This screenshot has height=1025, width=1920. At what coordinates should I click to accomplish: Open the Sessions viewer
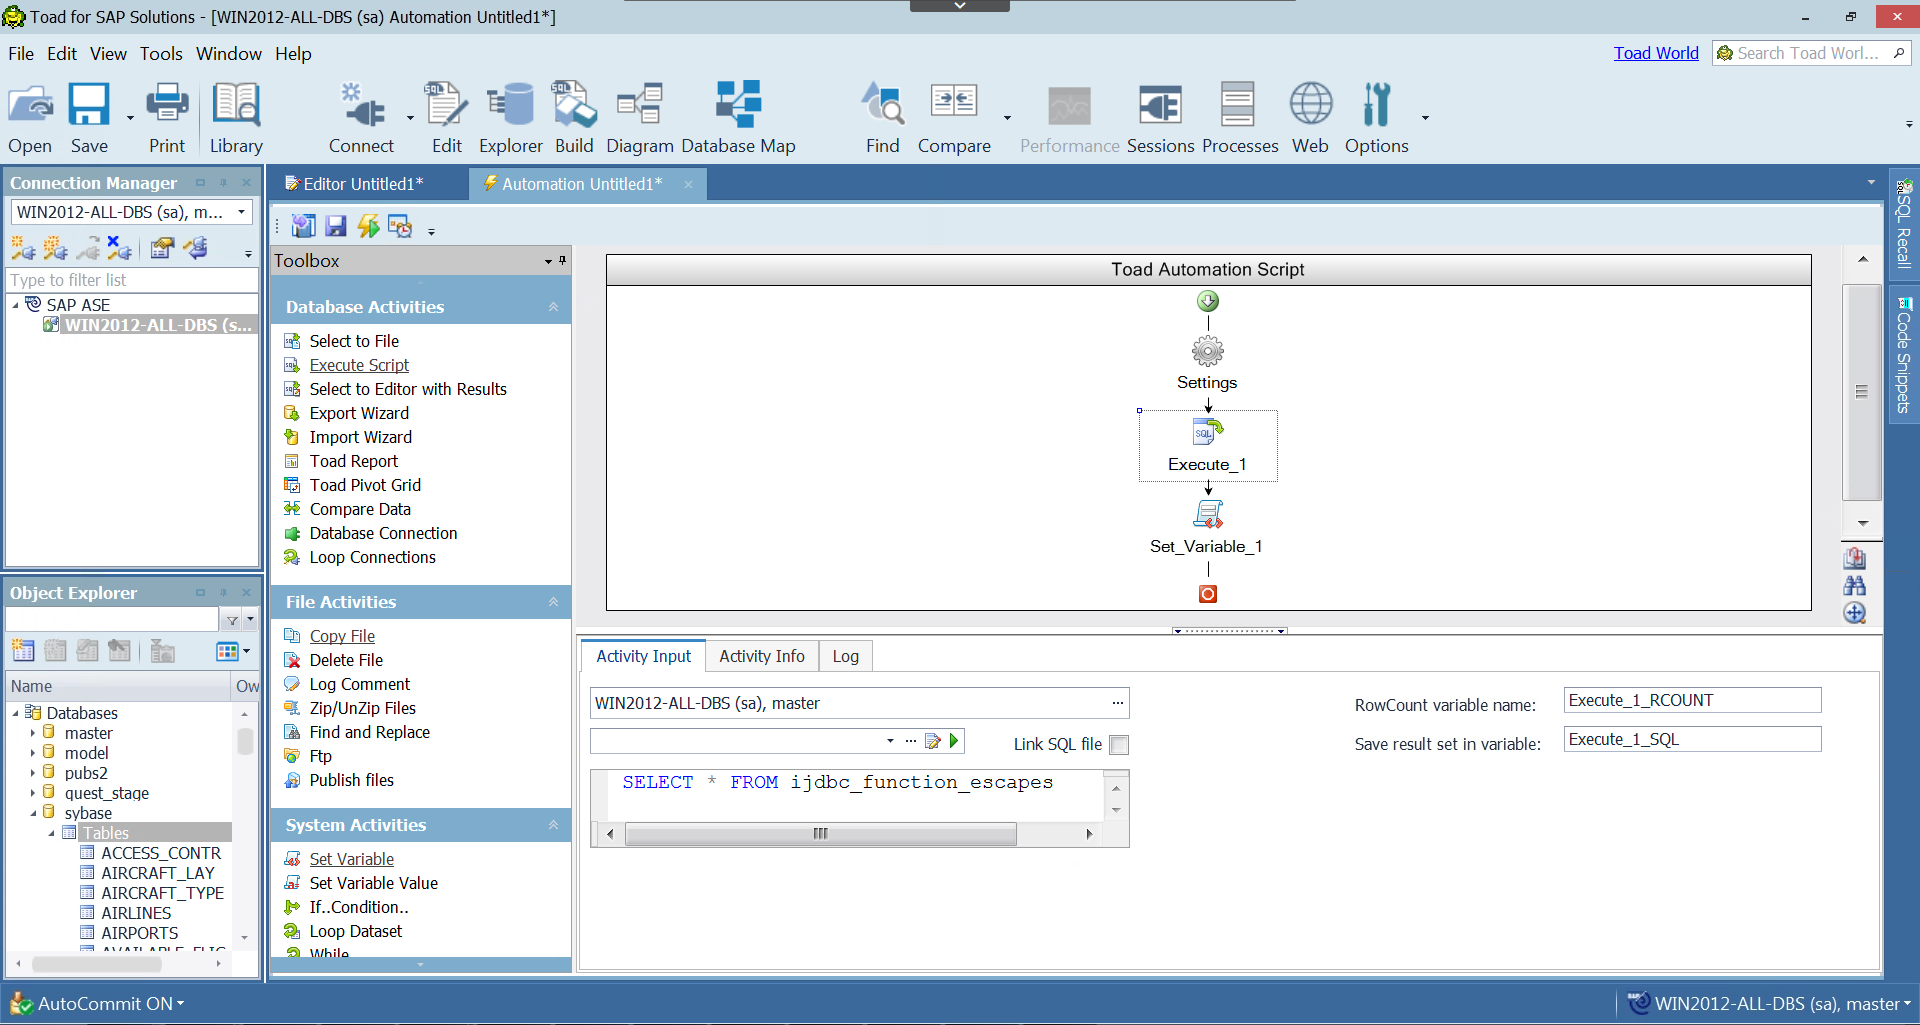(1160, 118)
